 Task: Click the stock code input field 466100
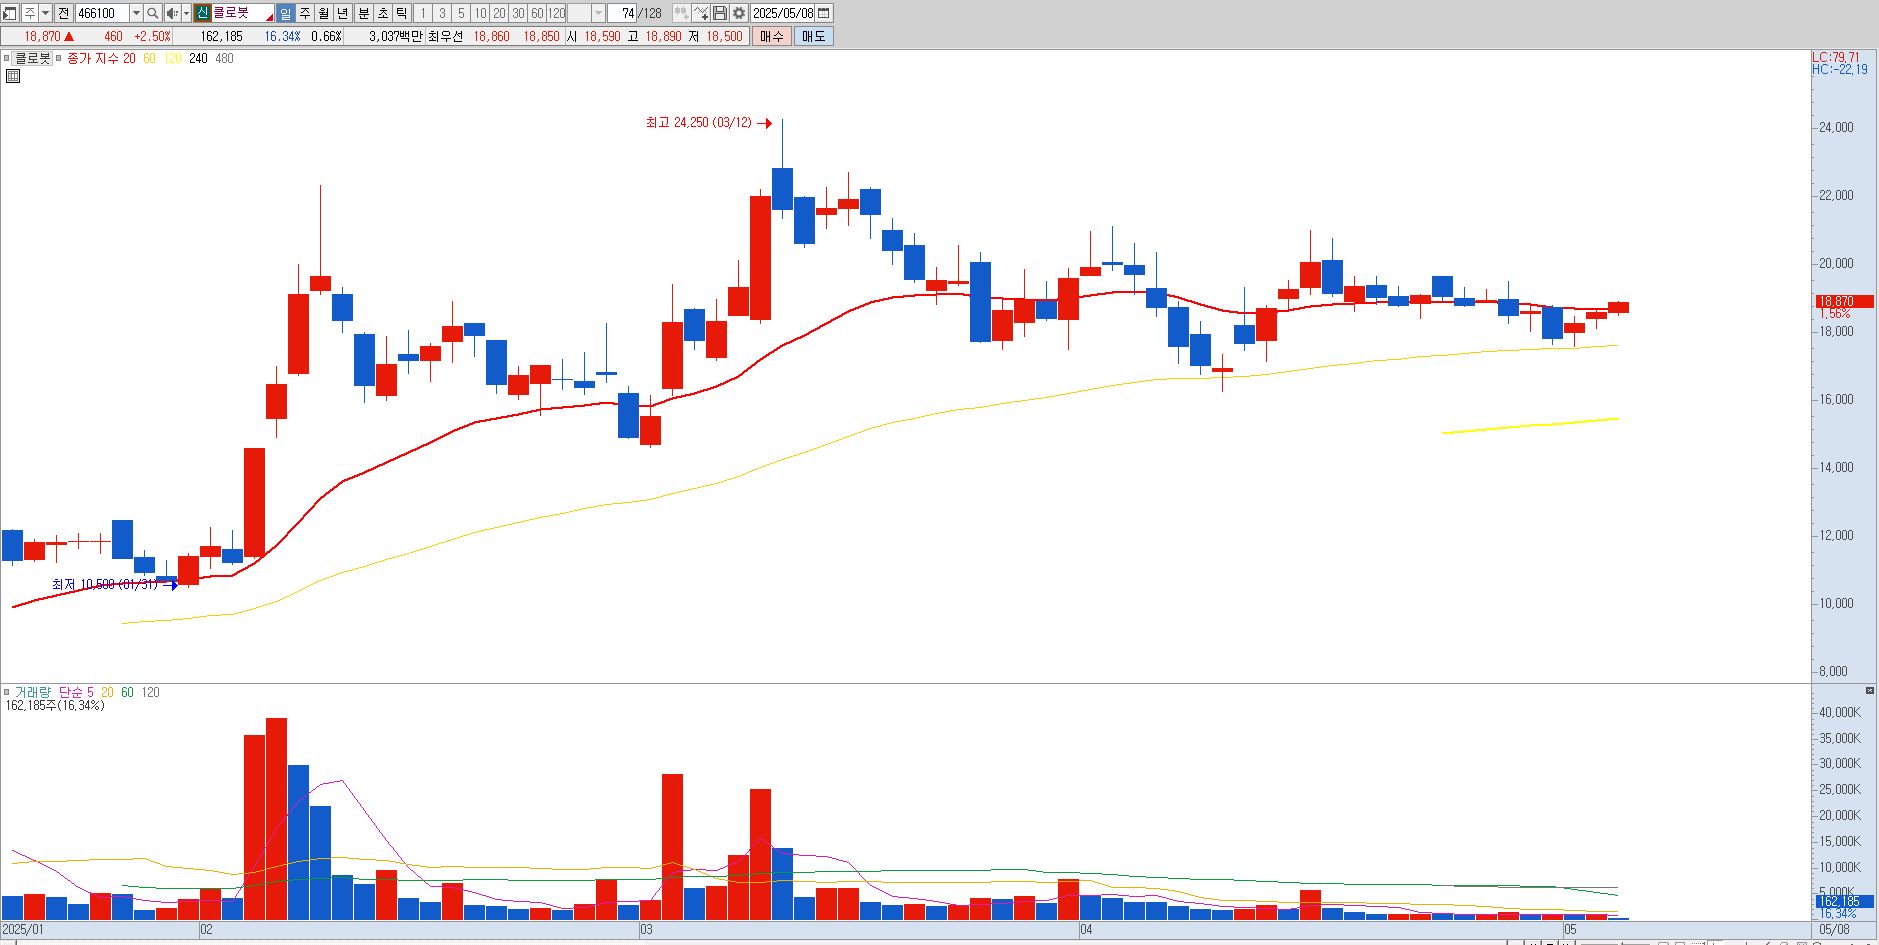[x=102, y=13]
